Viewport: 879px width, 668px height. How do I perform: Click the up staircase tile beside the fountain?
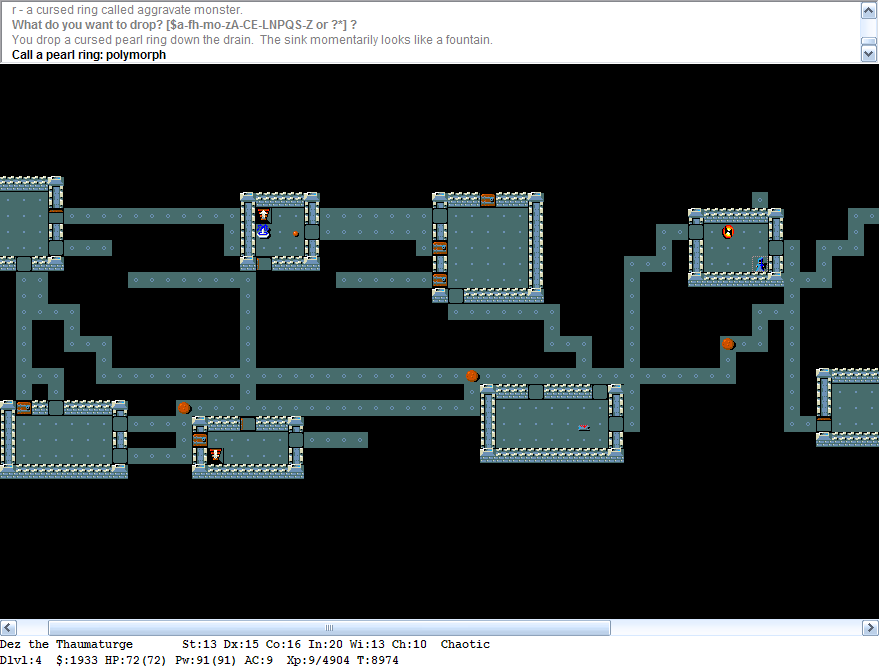[x=263, y=215]
